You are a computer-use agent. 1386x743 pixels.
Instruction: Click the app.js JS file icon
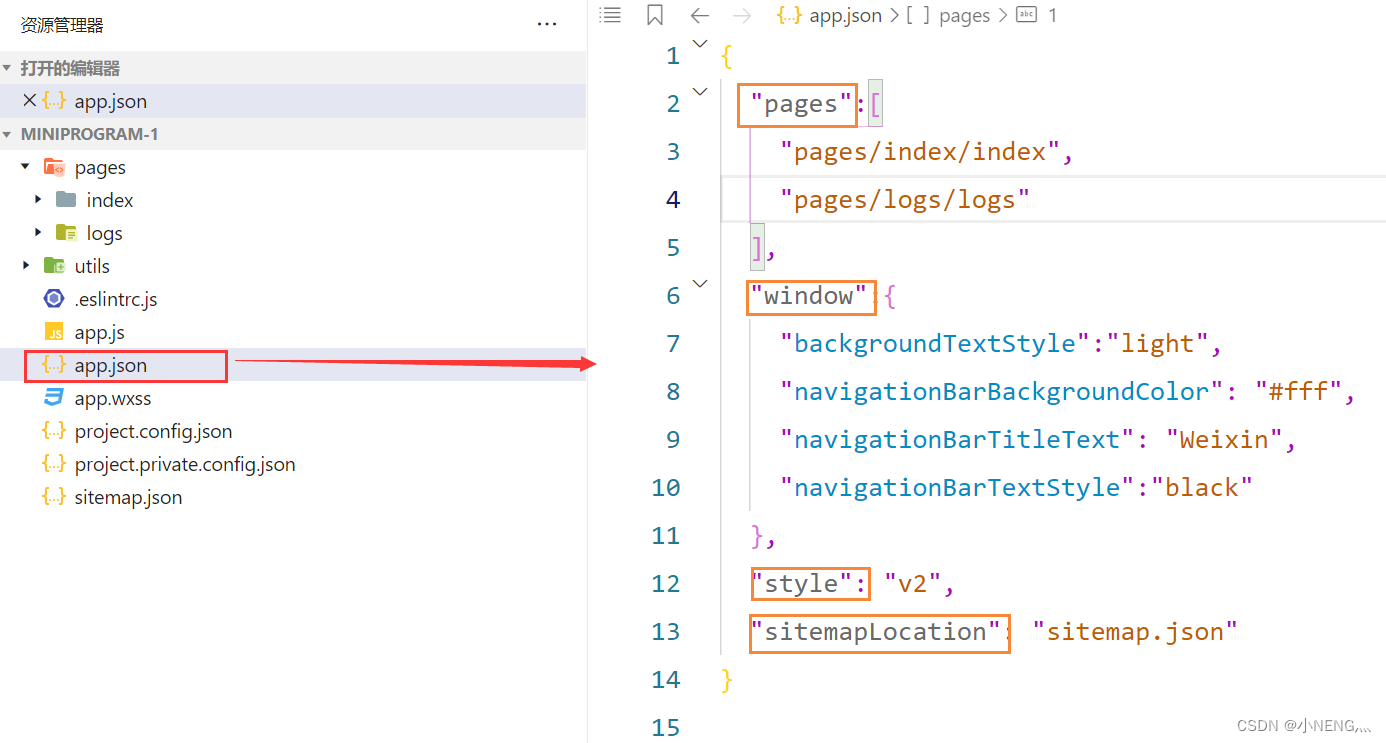pos(54,332)
